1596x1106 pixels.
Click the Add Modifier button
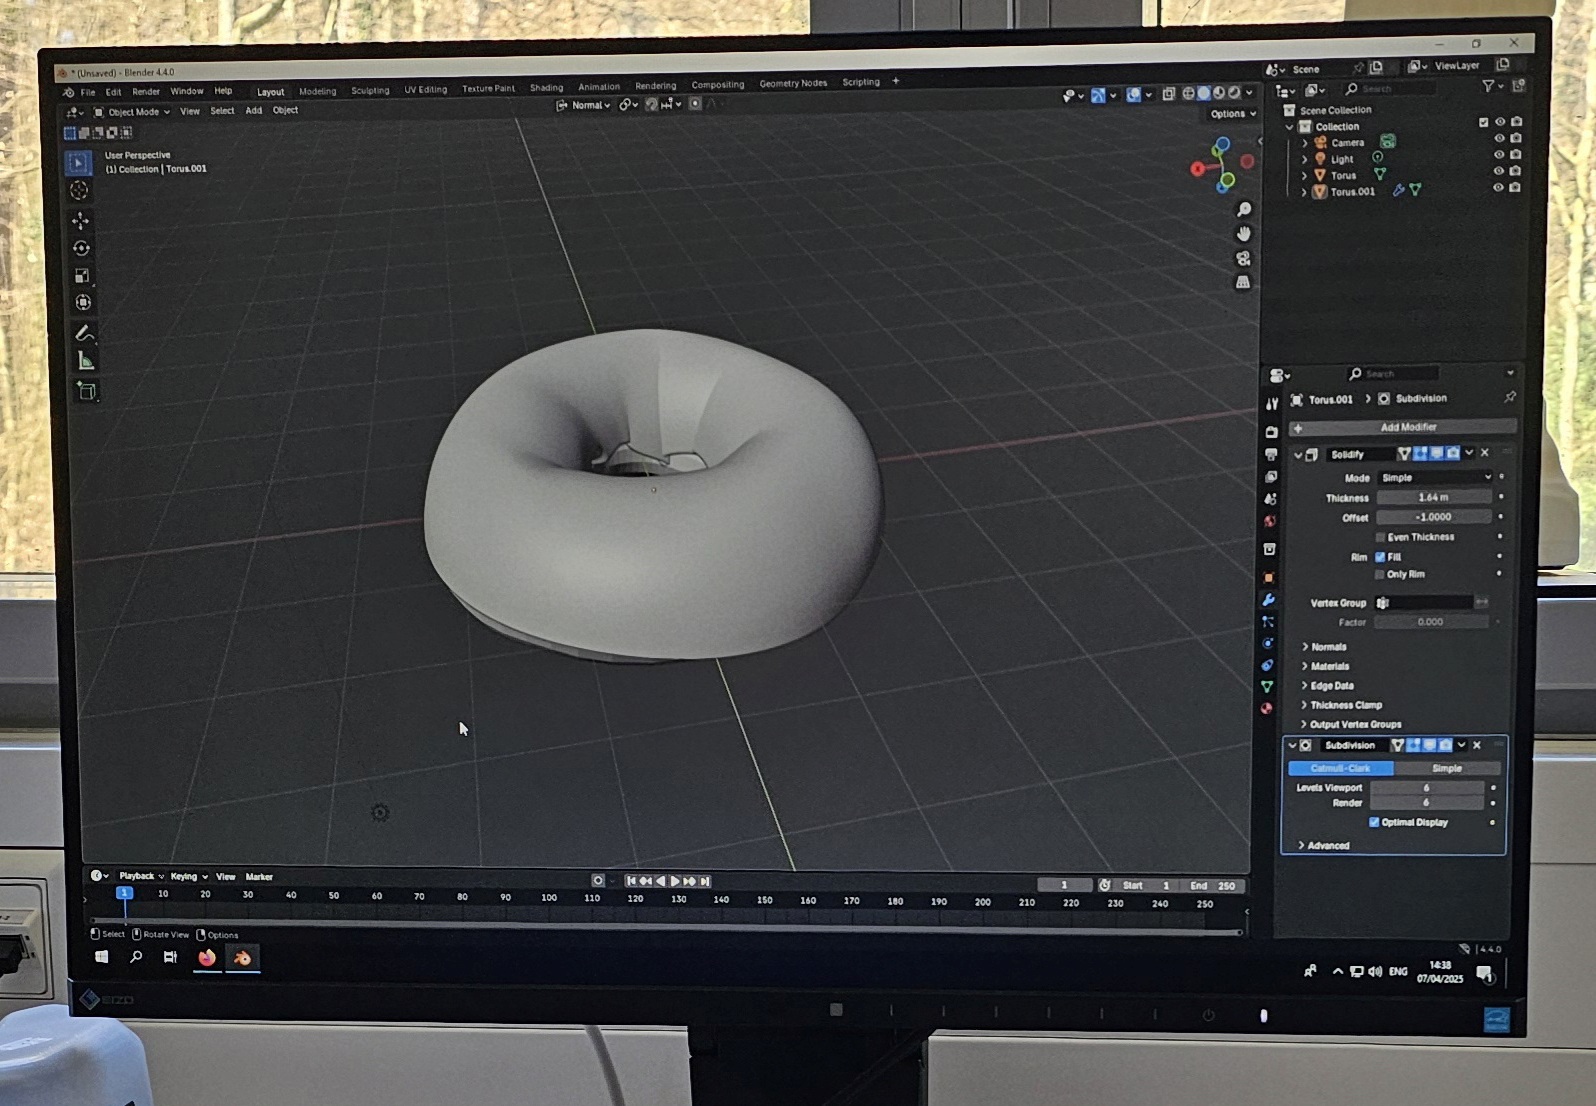point(1407,427)
